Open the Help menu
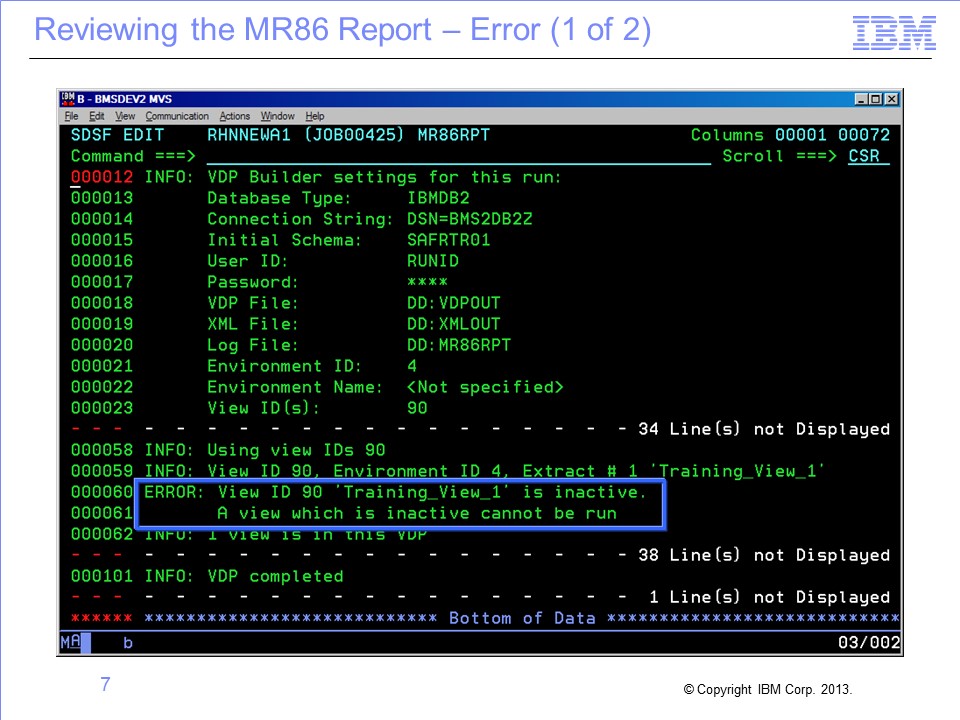 (315, 116)
